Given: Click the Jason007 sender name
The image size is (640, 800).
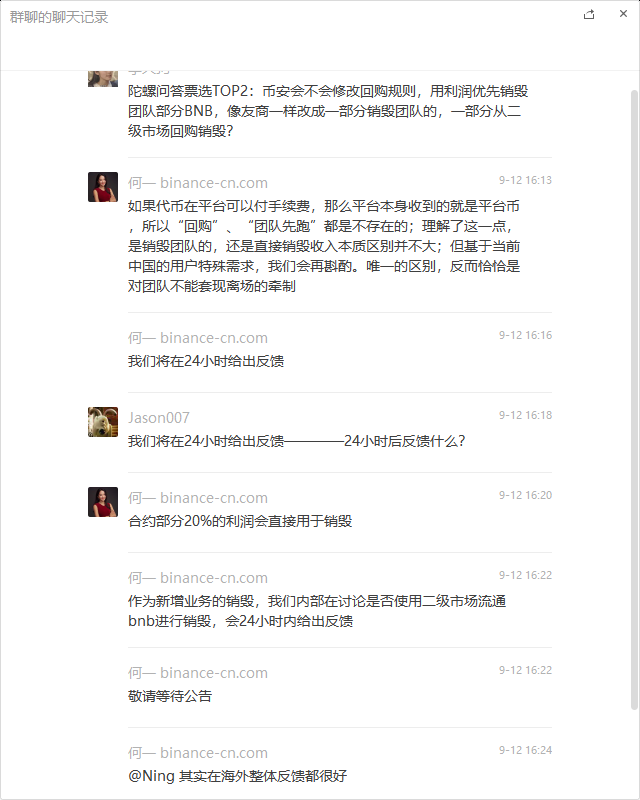Looking at the screenshot, I should click(159, 417).
